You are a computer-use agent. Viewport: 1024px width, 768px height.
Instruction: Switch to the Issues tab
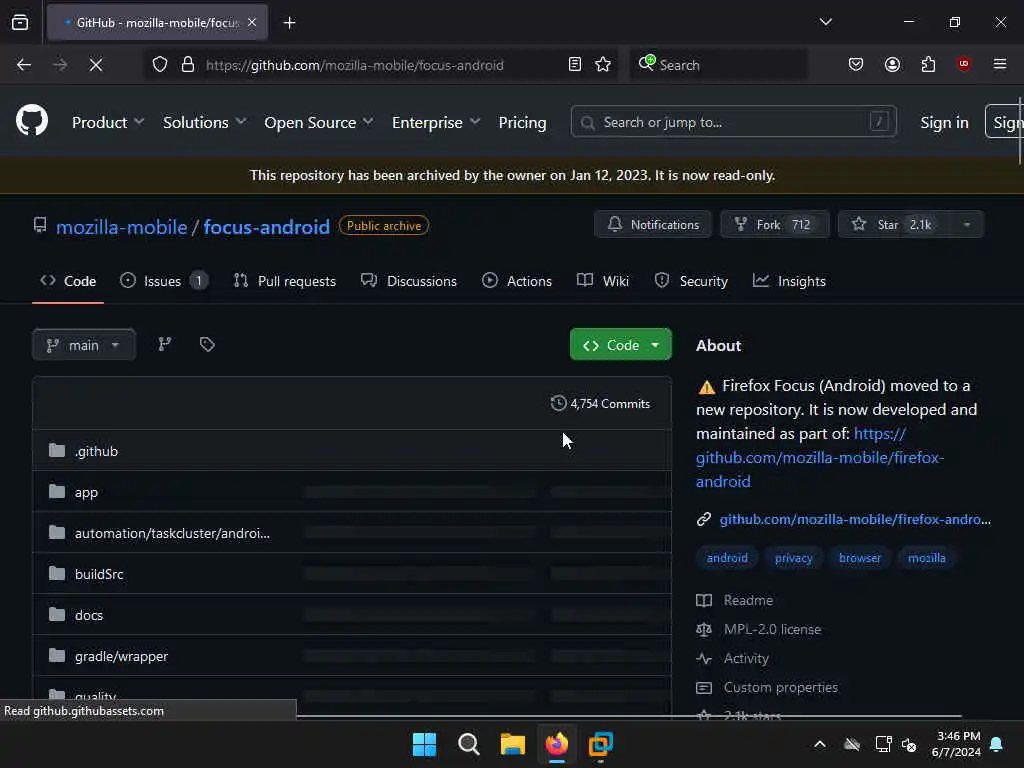tap(163, 281)
